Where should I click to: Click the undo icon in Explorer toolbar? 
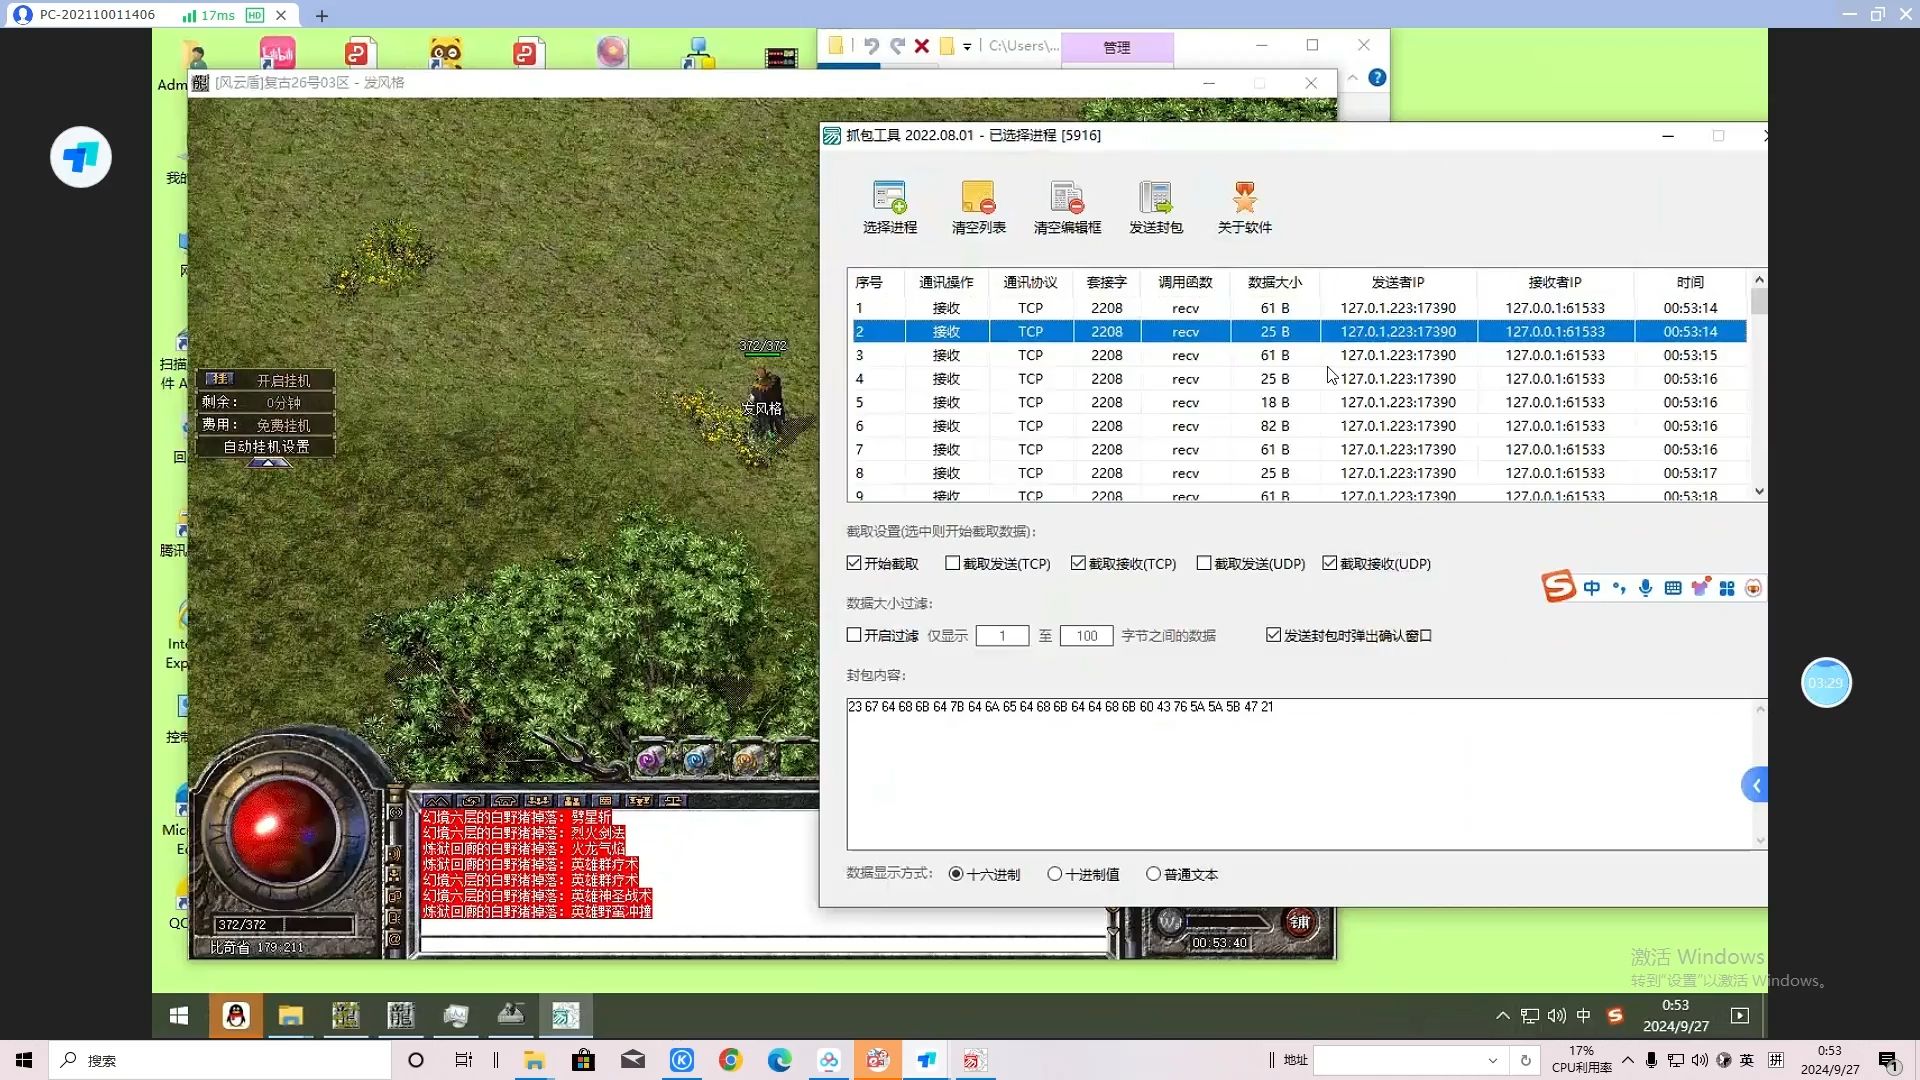point(871,46)
